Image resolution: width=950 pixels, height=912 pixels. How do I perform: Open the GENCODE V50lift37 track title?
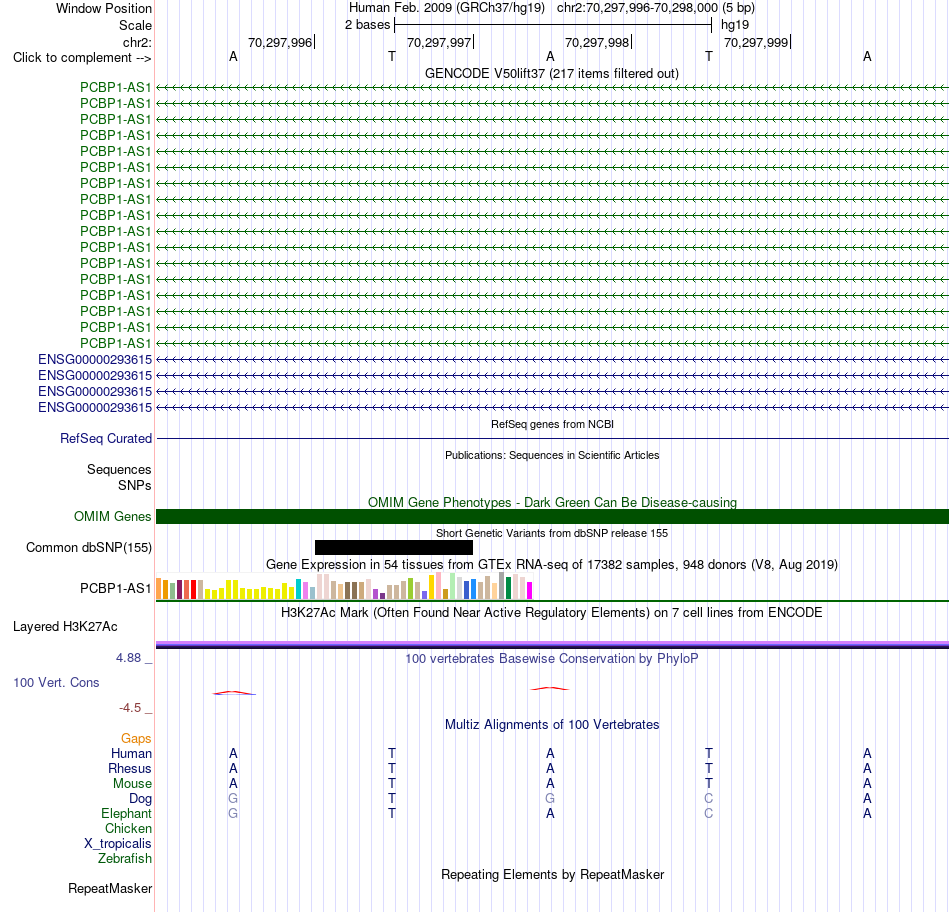(551, 73)
